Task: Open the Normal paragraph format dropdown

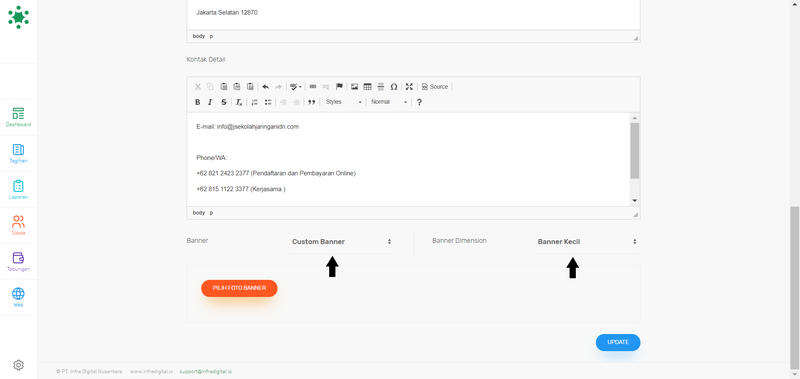Action: [389, 102]
